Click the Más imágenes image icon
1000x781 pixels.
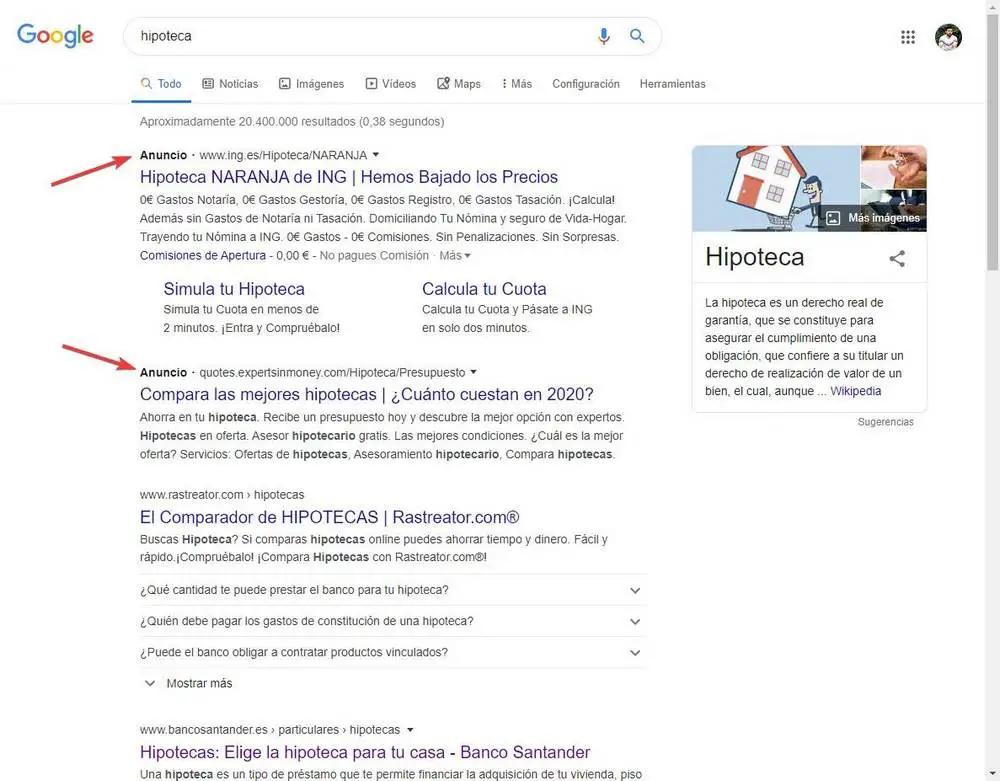833,217
